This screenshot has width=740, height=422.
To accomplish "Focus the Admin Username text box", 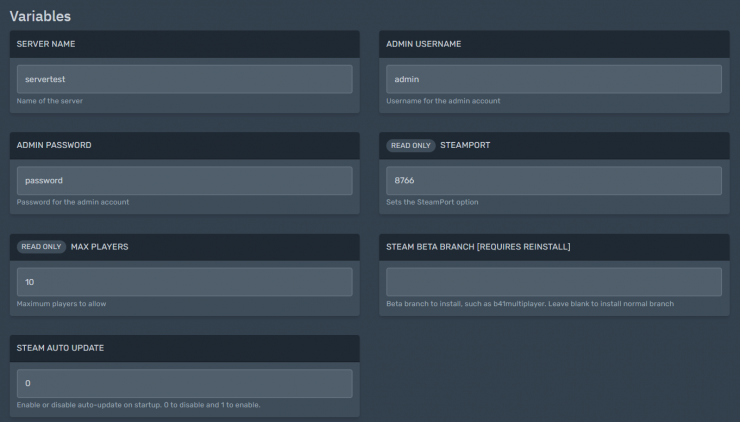I will tap(553, 79).
